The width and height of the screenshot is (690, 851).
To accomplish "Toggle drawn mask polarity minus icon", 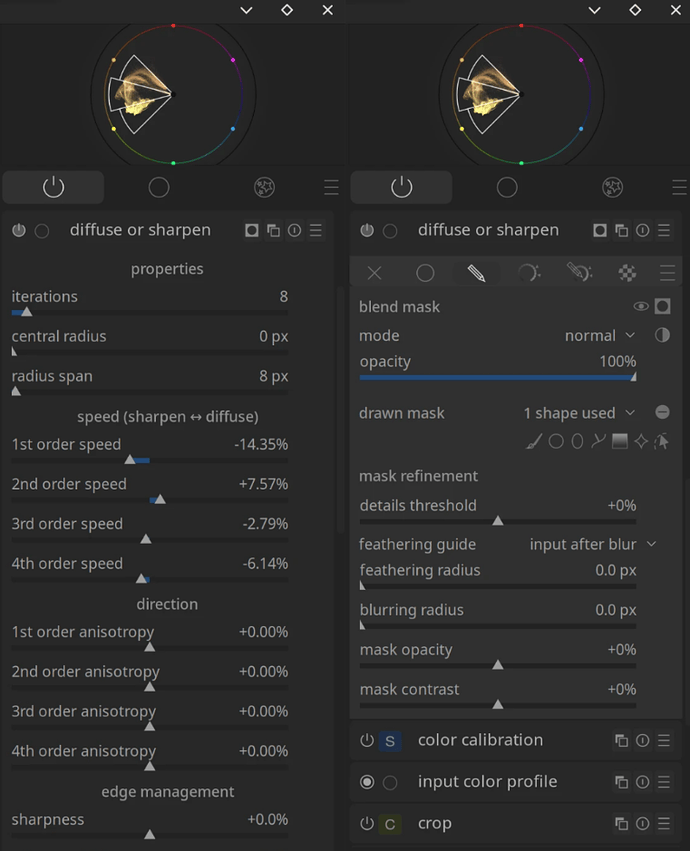I will click(x=662, y=413).
